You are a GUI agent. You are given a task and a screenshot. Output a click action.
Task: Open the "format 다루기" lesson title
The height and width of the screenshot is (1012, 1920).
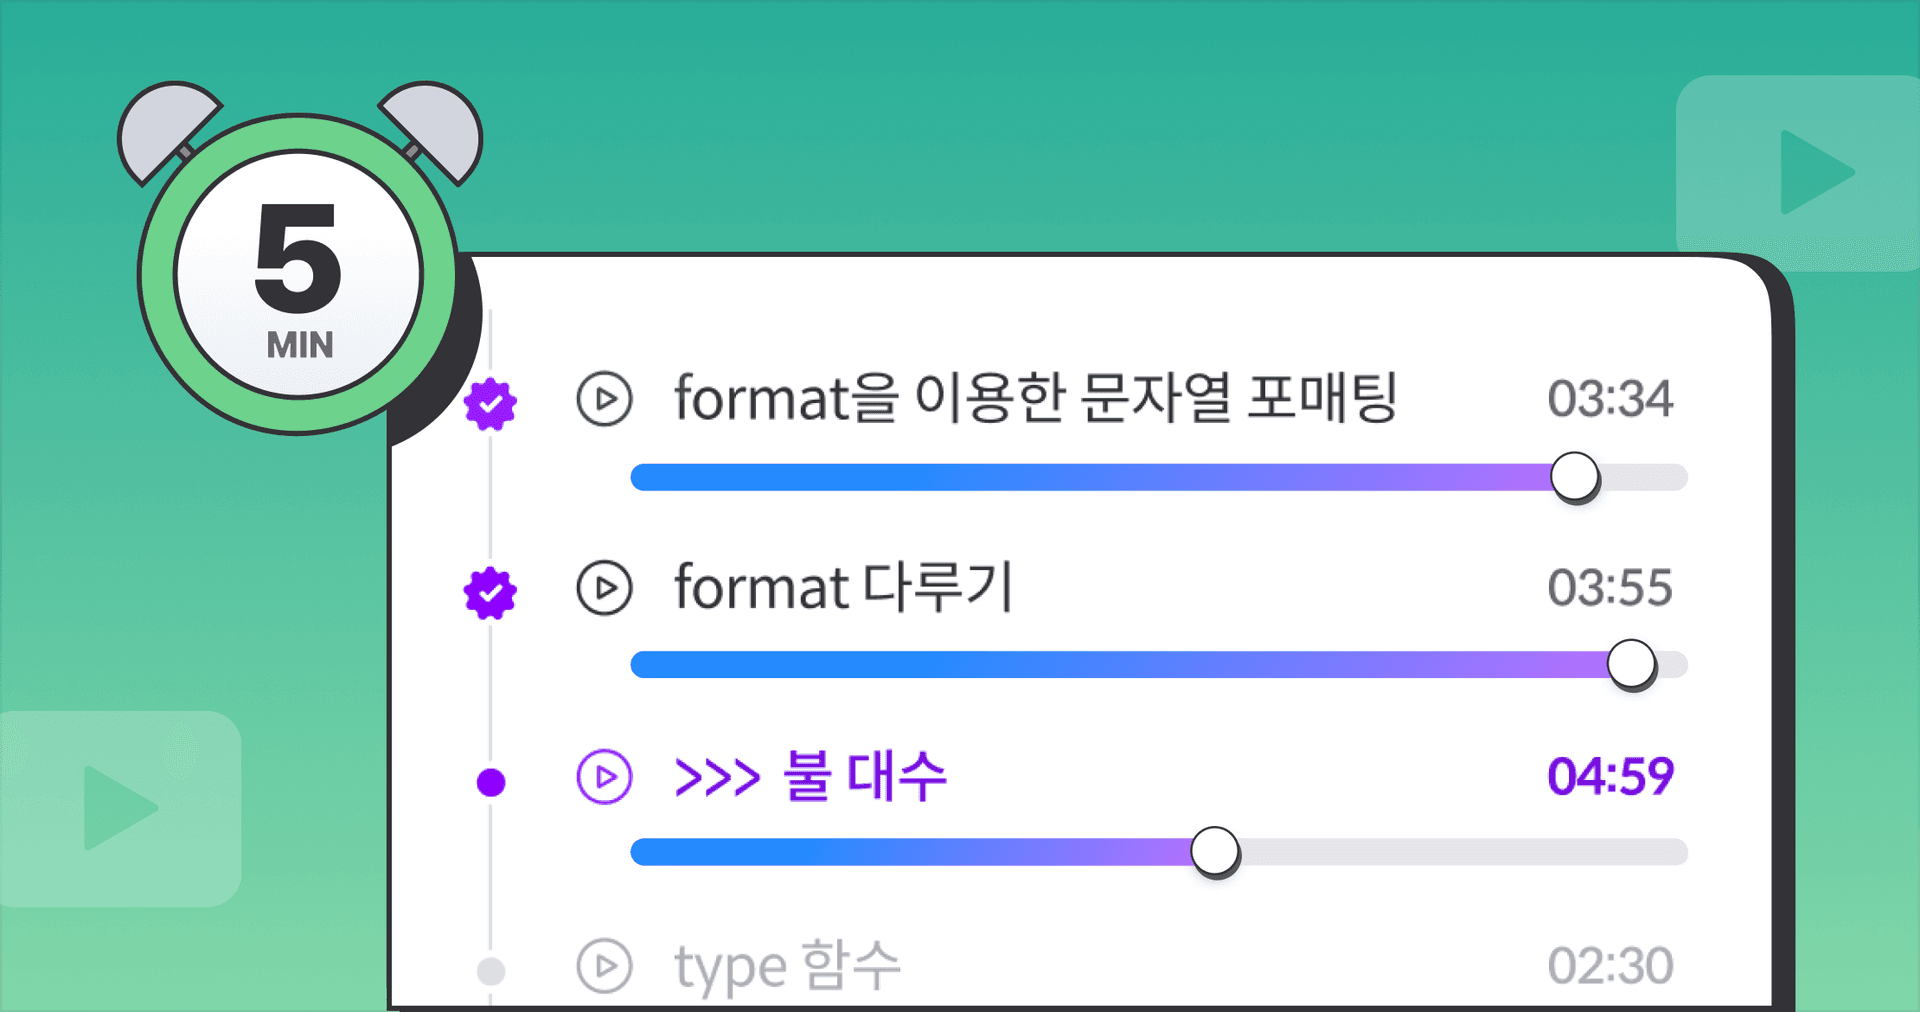[843, 587]
